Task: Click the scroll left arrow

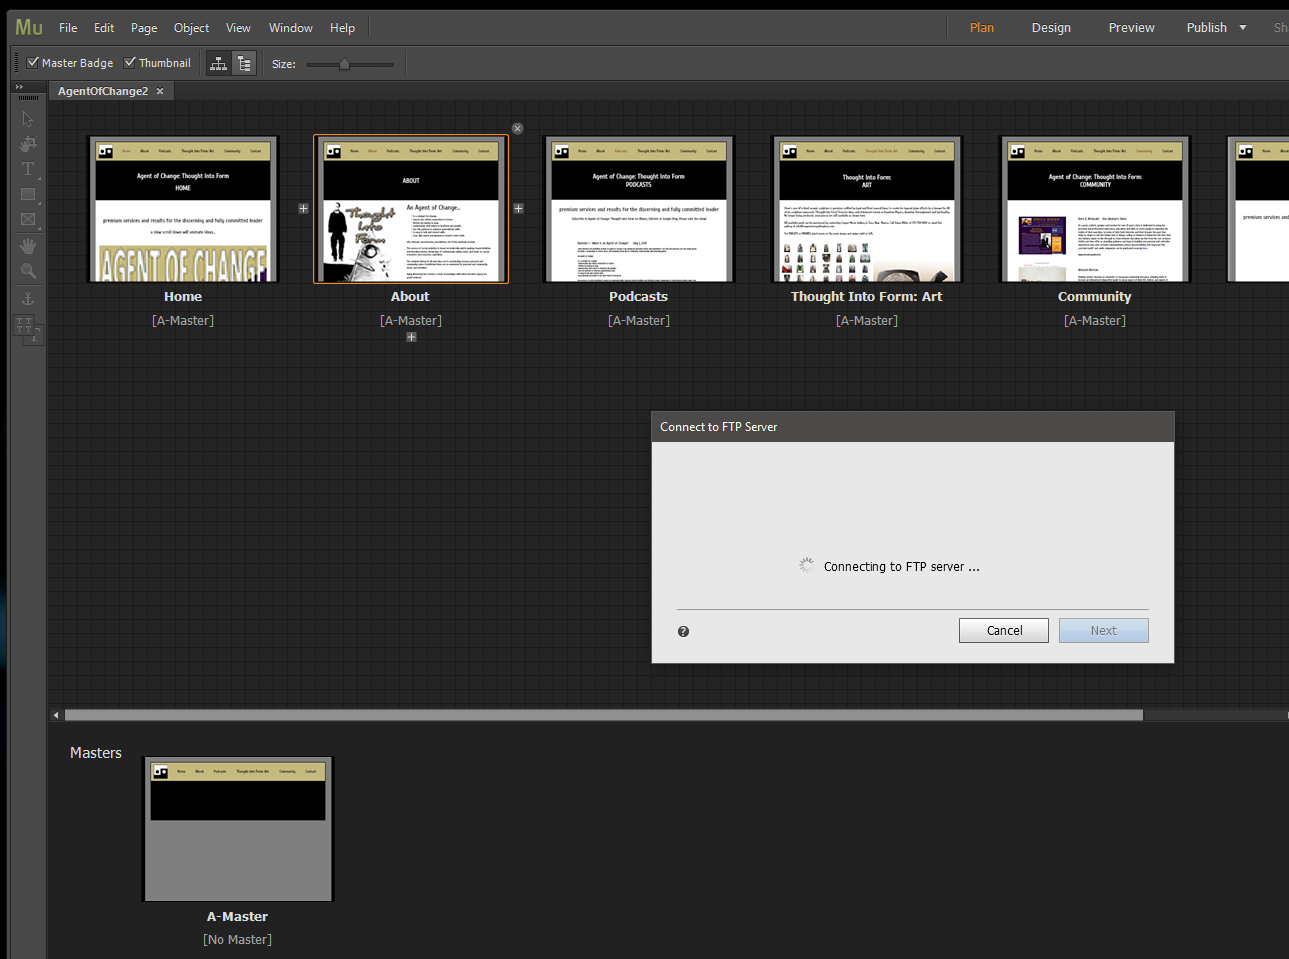Action: pyautogui.click(x=56, y=715)
